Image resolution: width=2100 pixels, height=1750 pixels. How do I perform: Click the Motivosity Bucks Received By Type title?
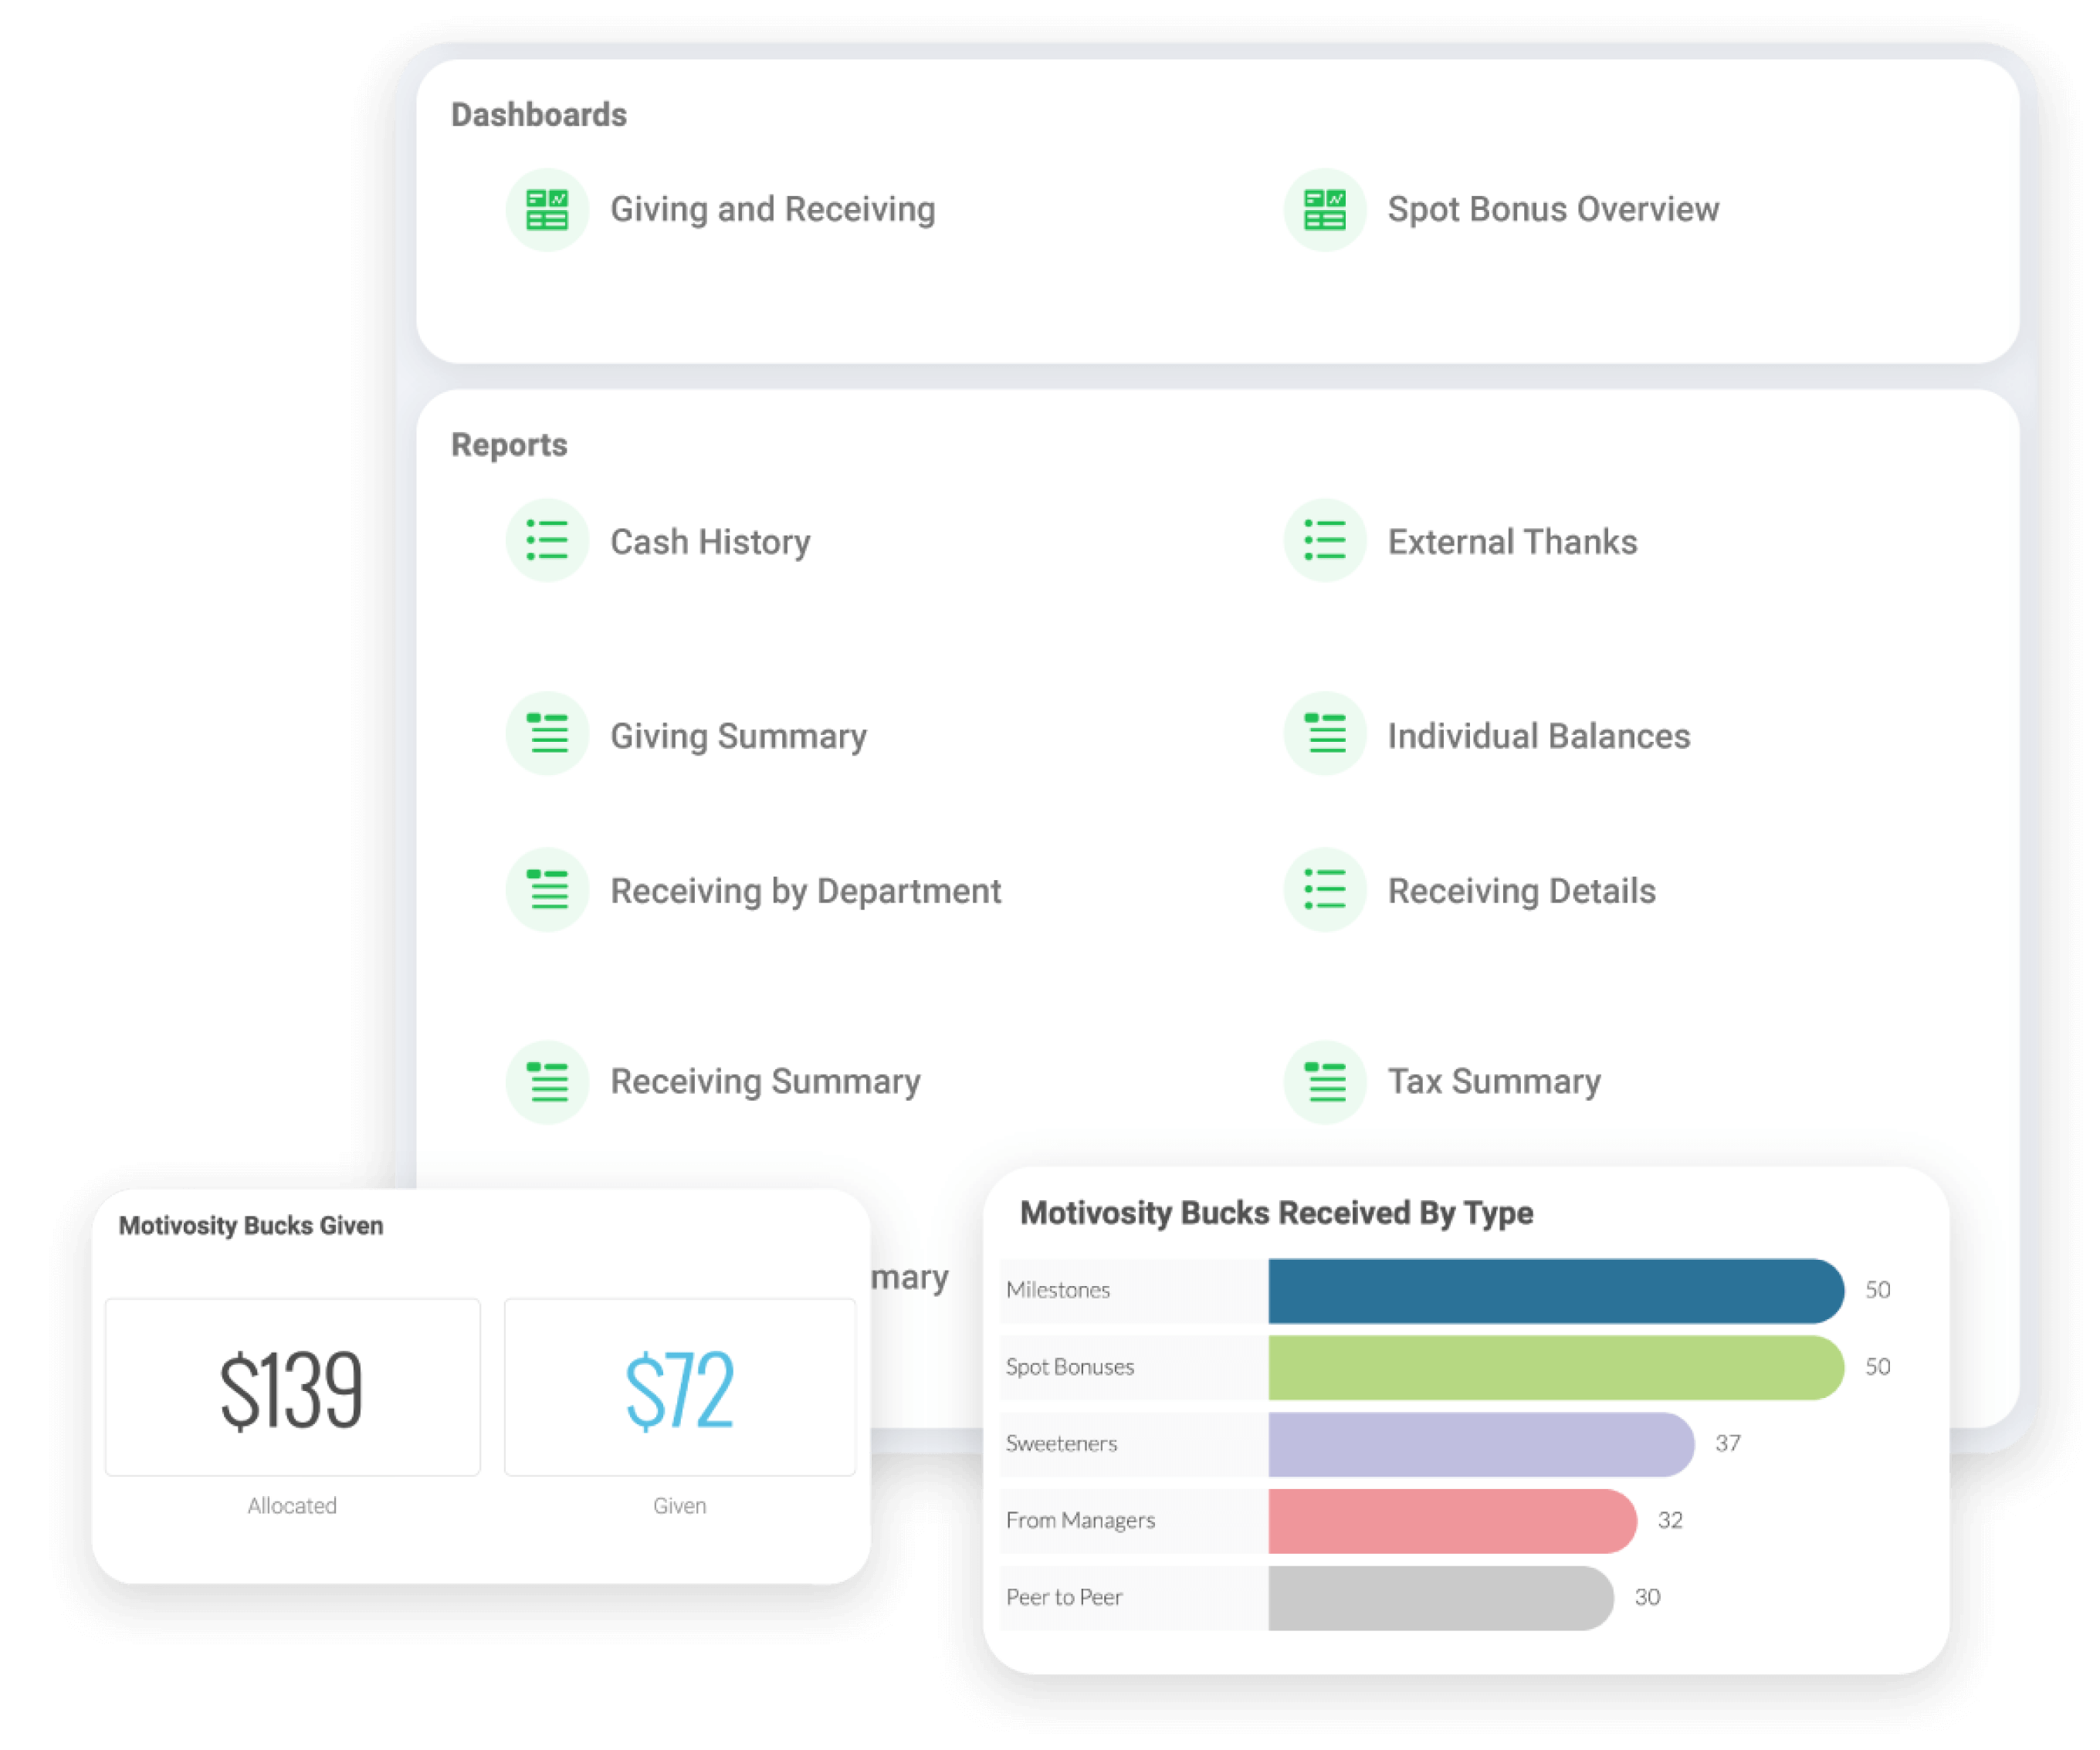coord(1277,1214)
